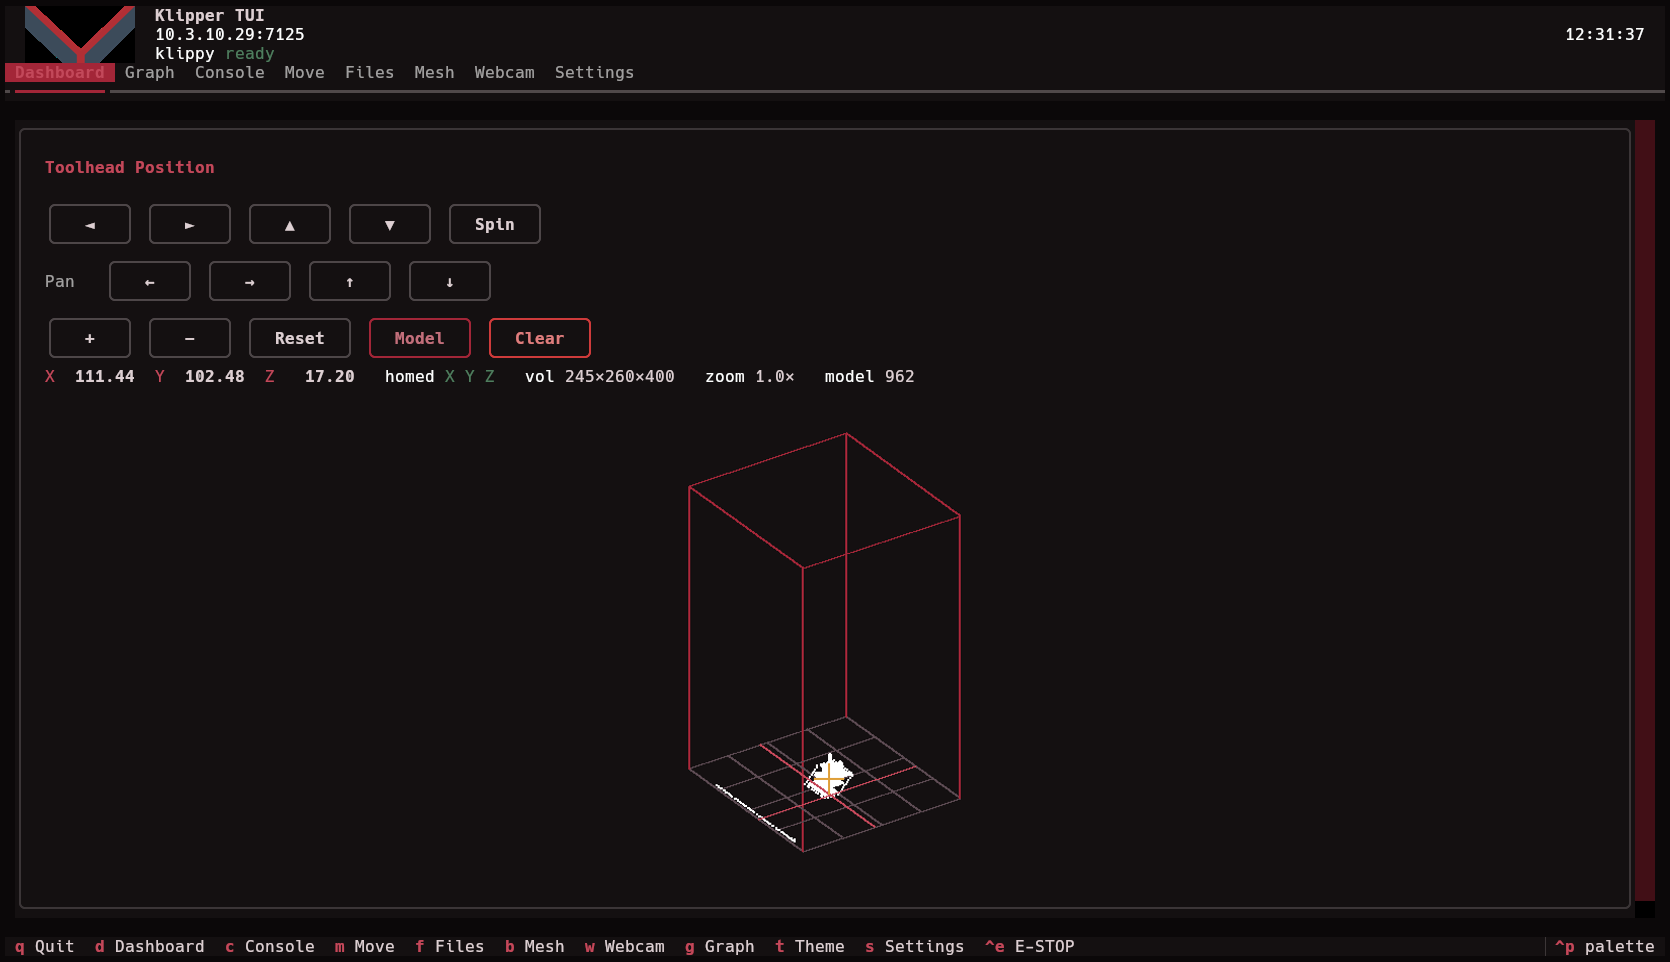The width and height of the screenshot is (1670, 962).
Task: Click Files shortcut in footer bar
Action: pos(450,946)
